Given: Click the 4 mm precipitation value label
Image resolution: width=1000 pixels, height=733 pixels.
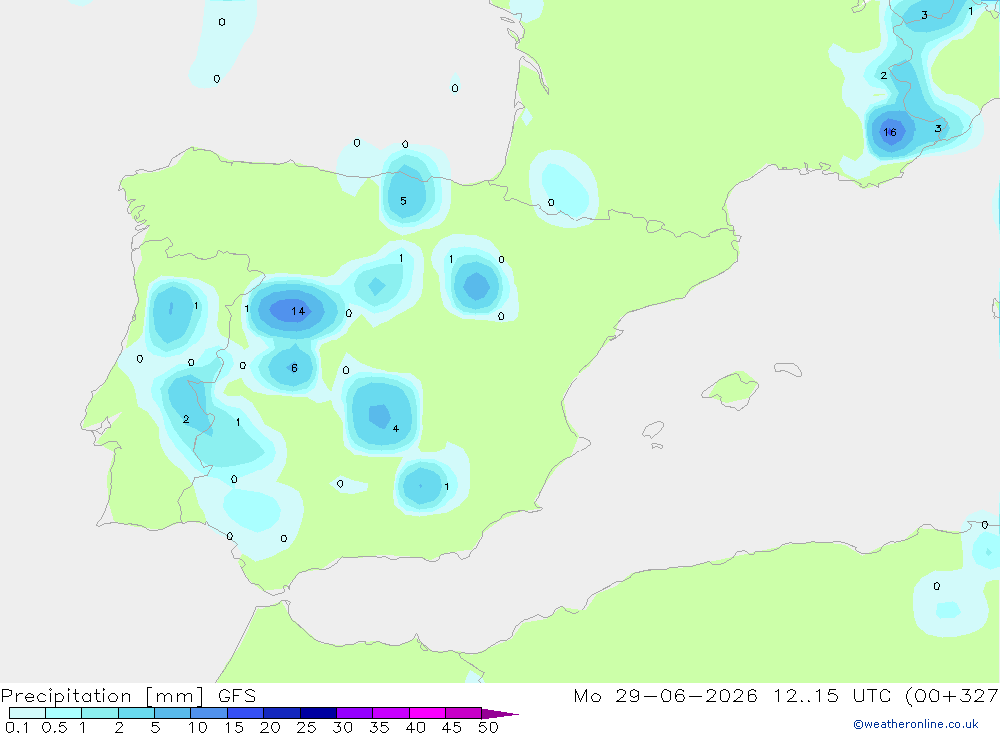Looking at the screenshot, I should click(396, 429).
